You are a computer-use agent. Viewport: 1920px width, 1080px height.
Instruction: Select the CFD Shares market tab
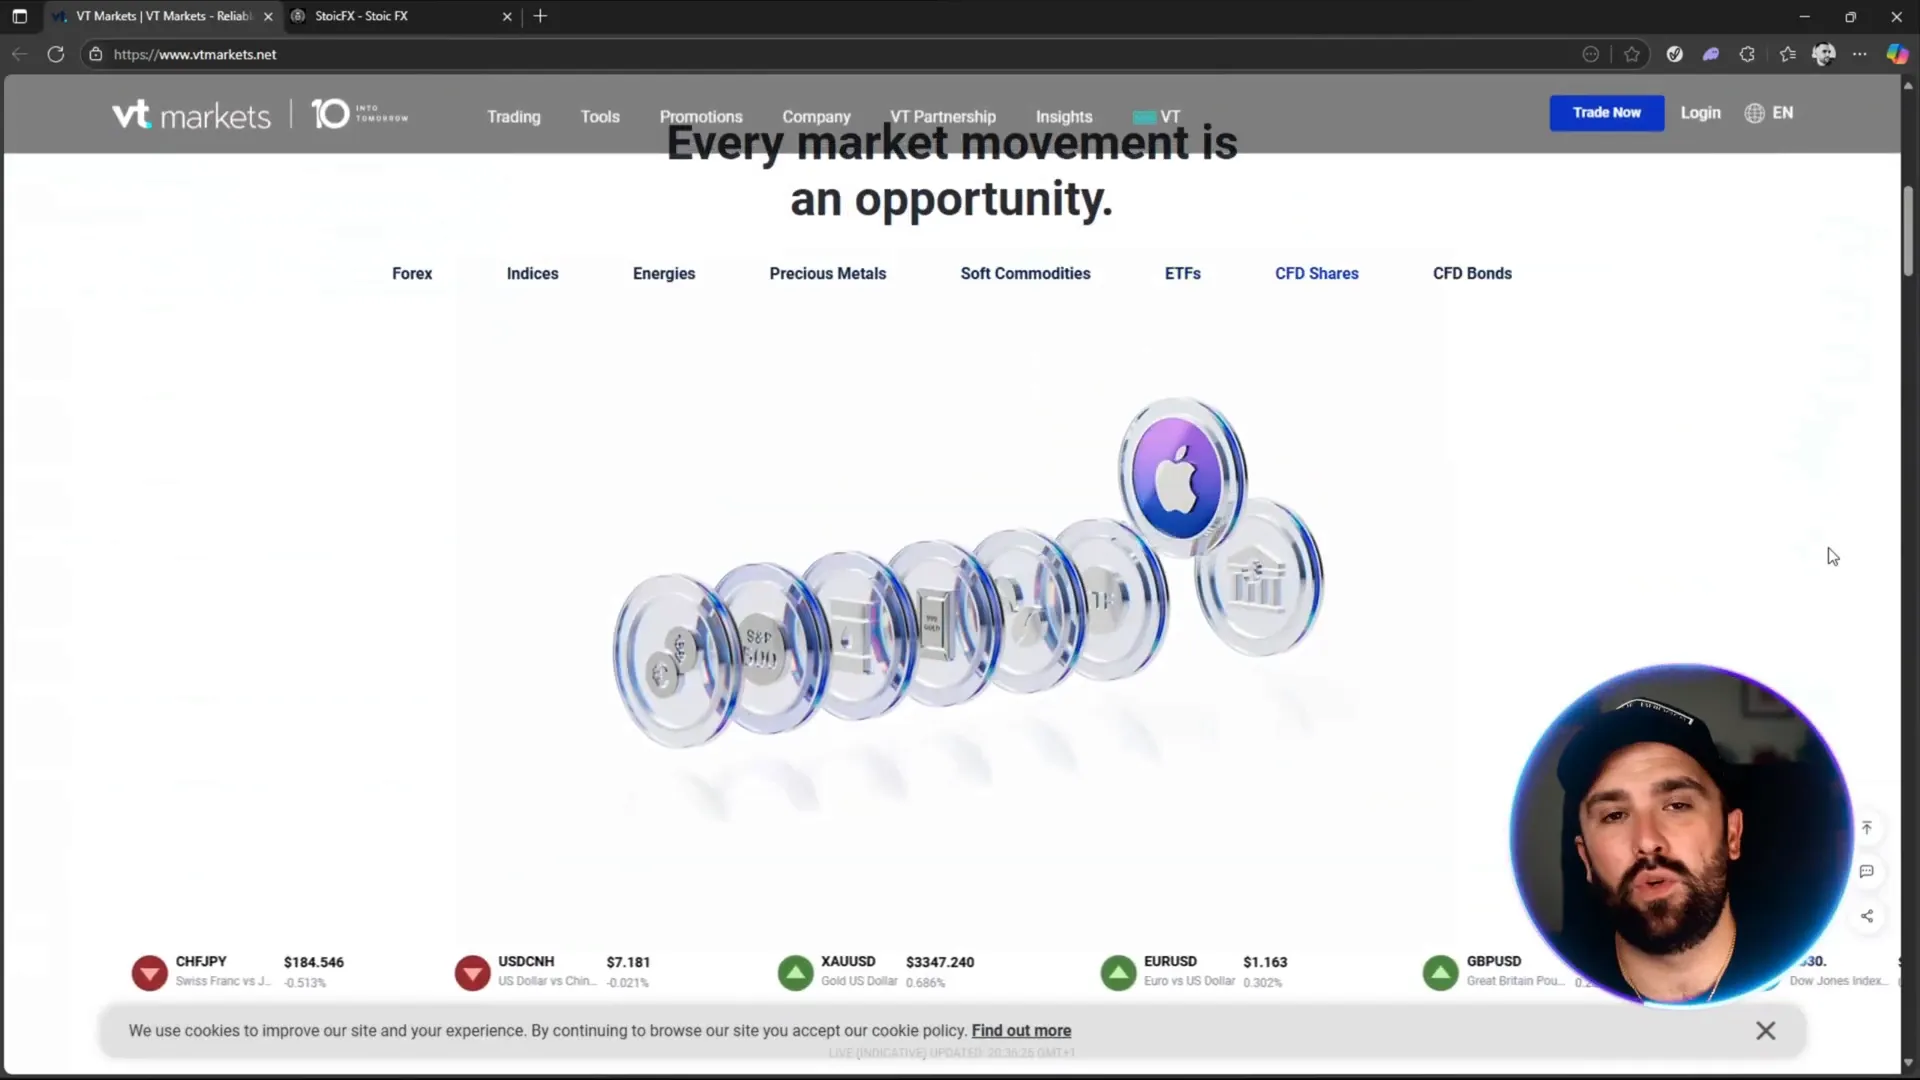coord(1317,273)
